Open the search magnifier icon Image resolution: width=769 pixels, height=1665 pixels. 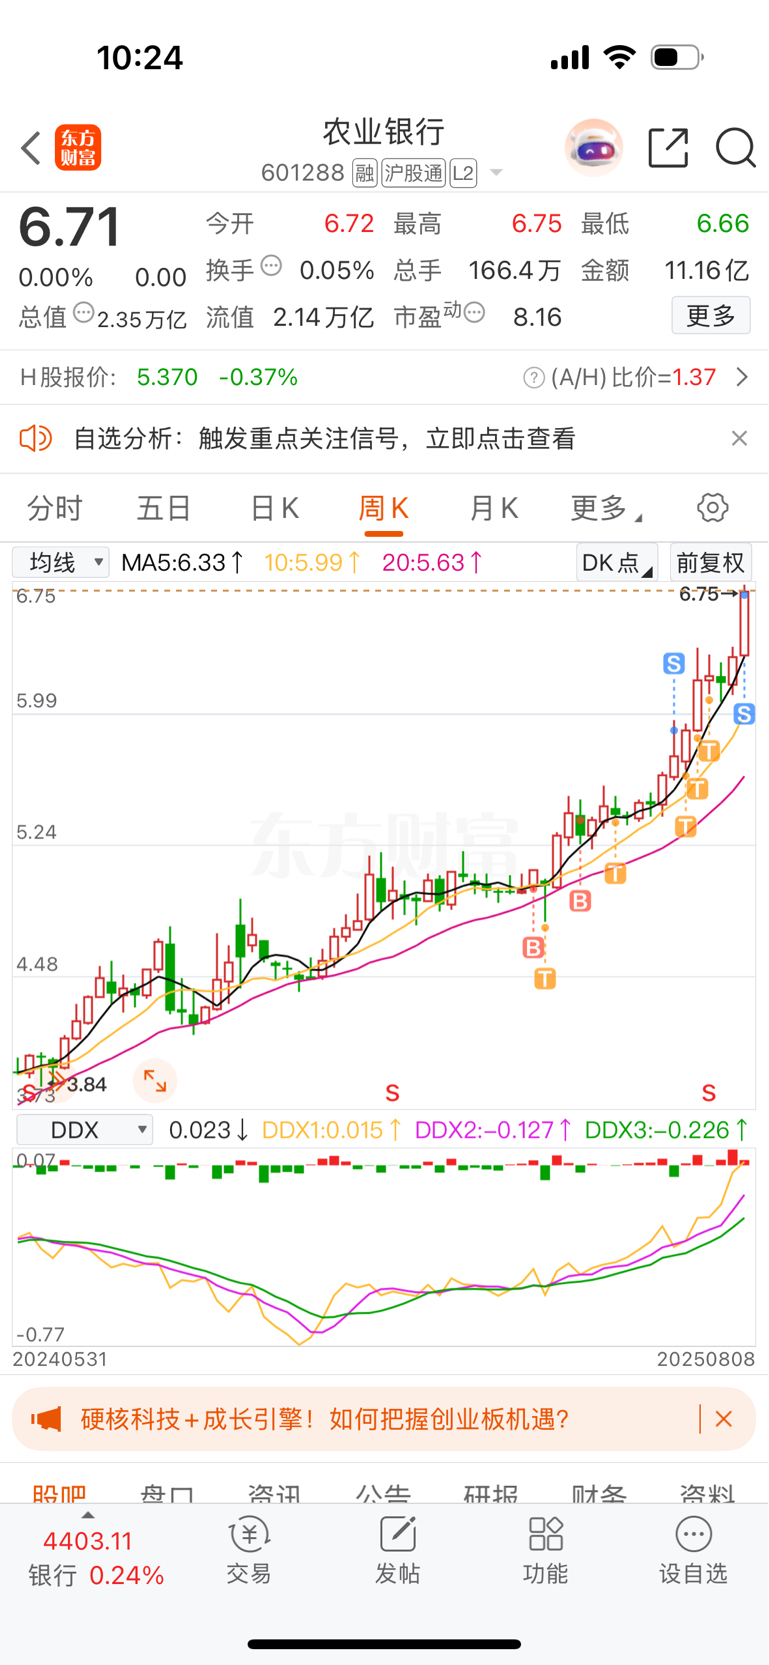[x=736, y=148]
